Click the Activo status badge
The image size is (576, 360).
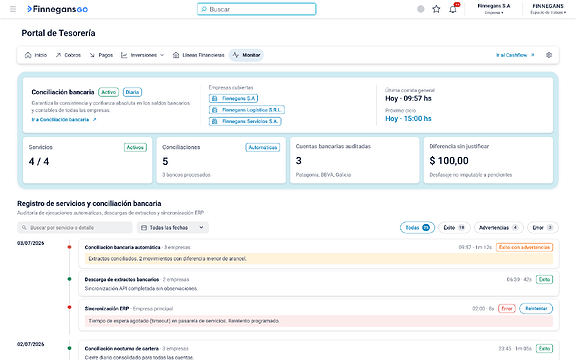(x=108, y=92)
